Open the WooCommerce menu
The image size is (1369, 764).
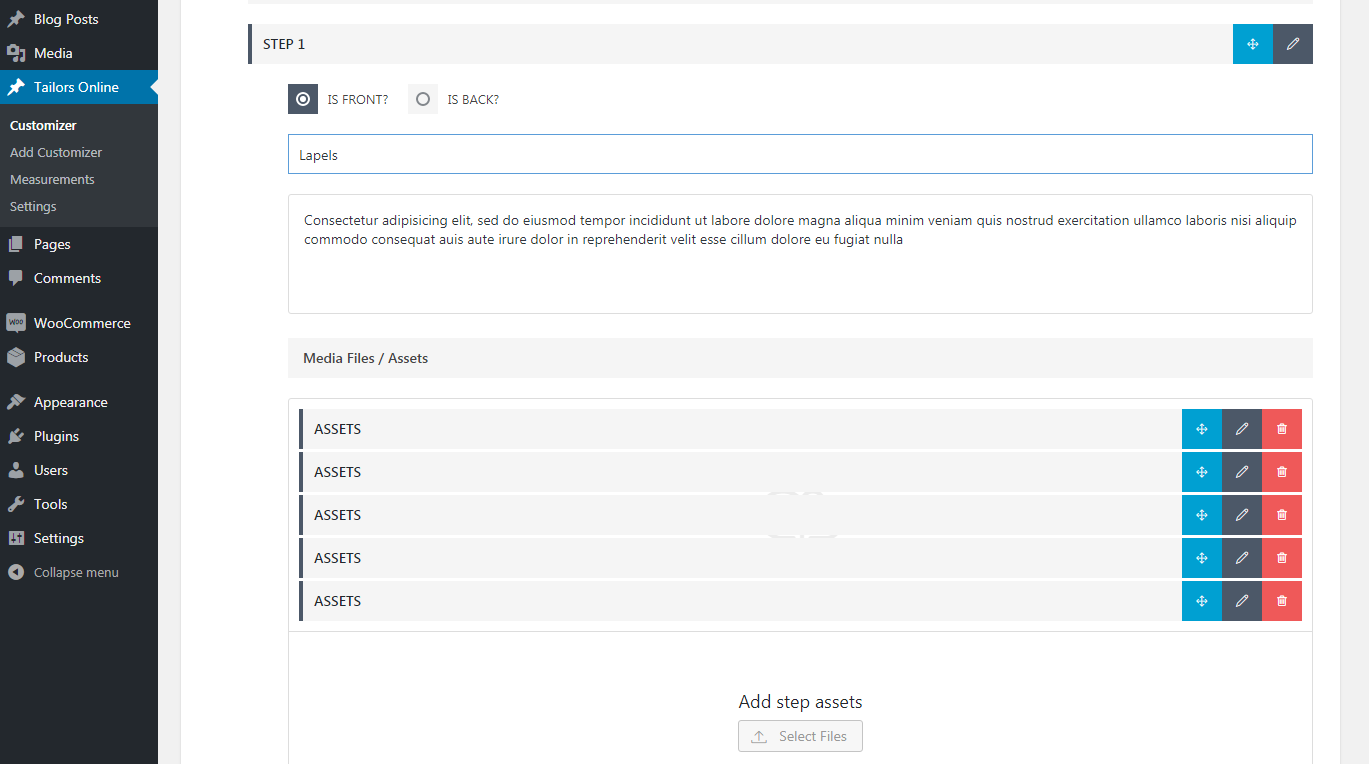pos(81,323)
